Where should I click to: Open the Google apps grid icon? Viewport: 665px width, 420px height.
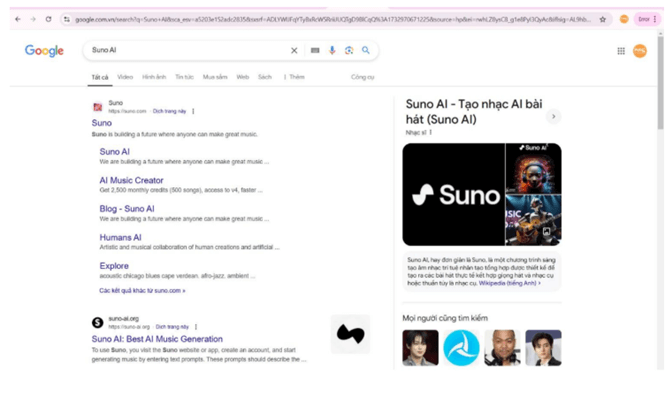[x=621, y=51]
